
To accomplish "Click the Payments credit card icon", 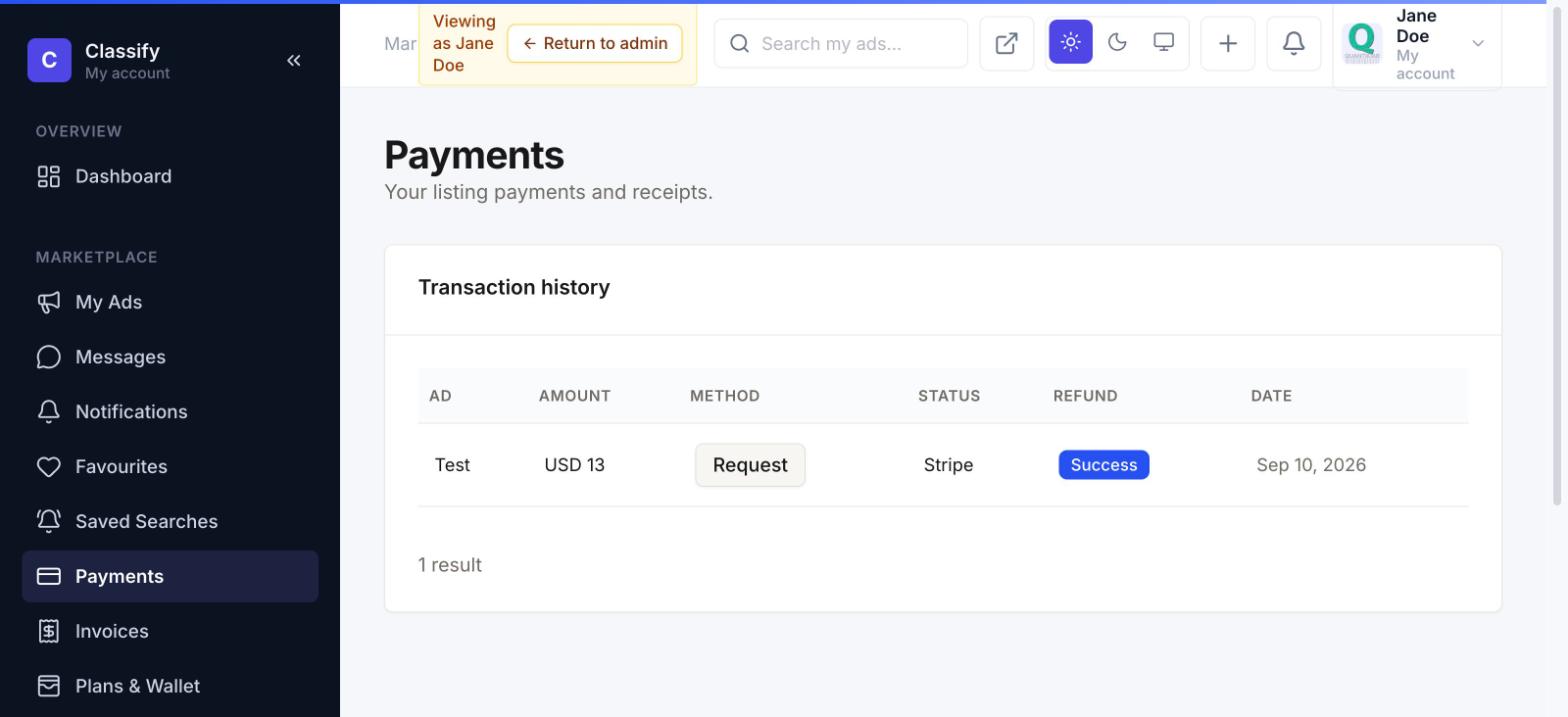I will (x=48, y=576).
